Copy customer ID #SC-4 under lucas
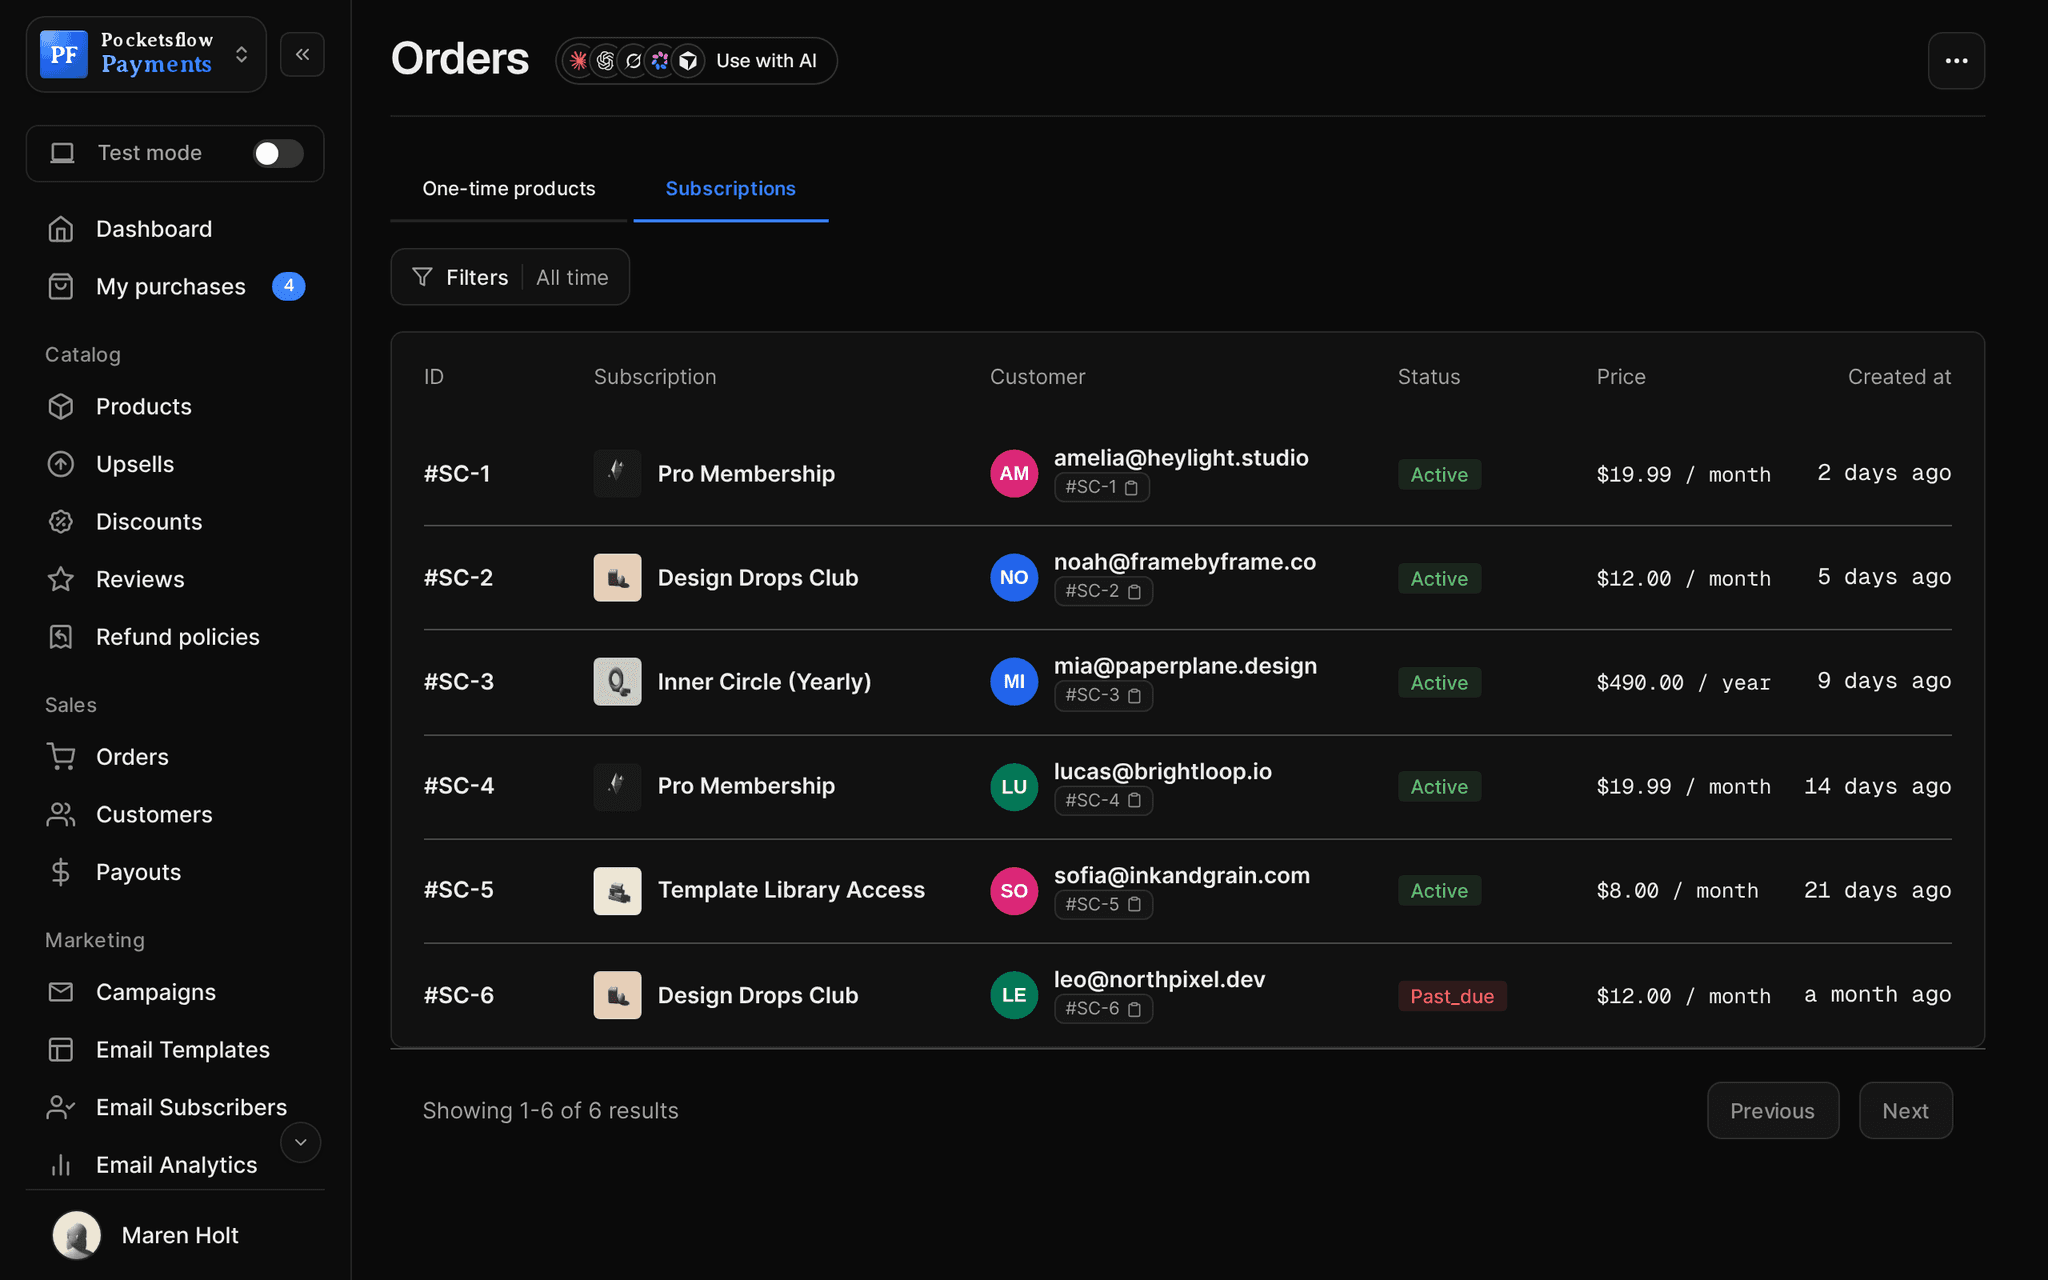The width and height of the screenshot is (2048, 1280). pyautogui.click(x=1135, y=801)
